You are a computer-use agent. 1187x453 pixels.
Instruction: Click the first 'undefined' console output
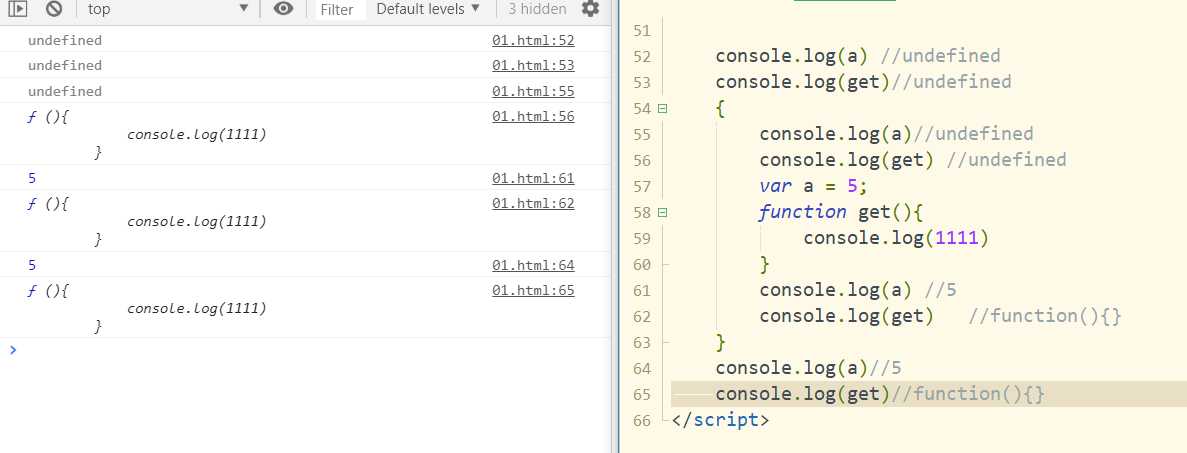coord(64,41)
